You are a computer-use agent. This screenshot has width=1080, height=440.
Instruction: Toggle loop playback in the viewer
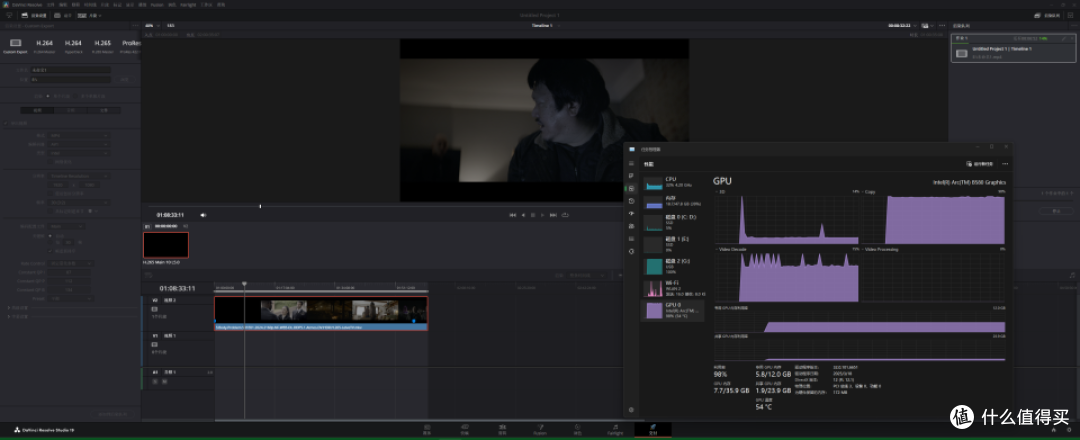(x=565, y=215)
